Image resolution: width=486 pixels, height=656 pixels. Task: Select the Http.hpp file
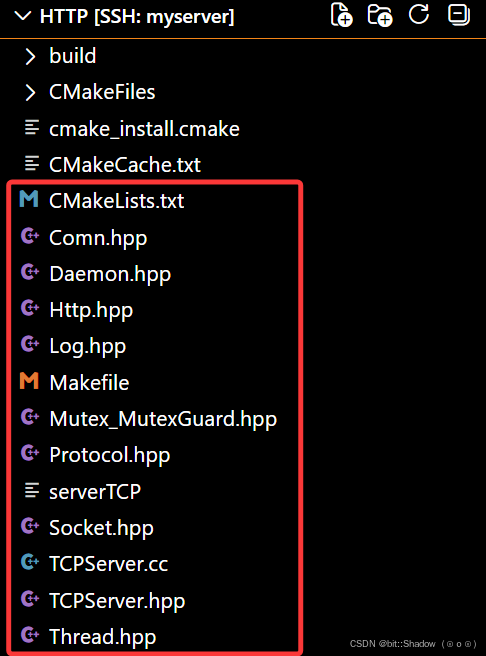click(91, 310)
